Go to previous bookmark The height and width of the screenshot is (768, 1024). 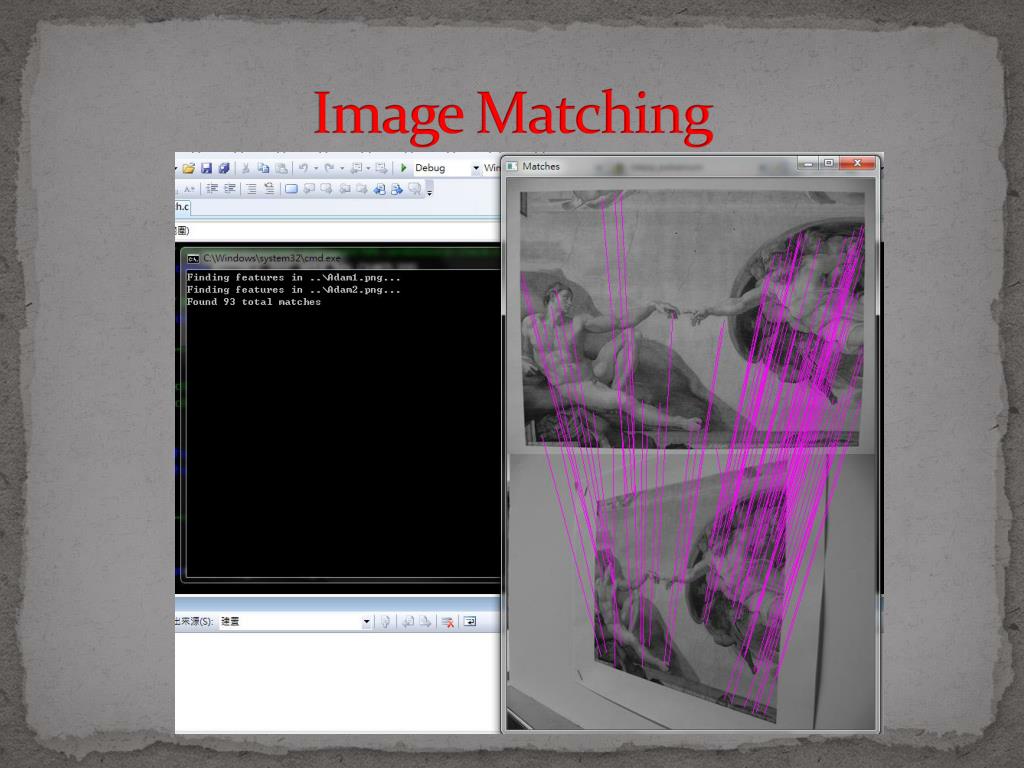coord(309,189)
